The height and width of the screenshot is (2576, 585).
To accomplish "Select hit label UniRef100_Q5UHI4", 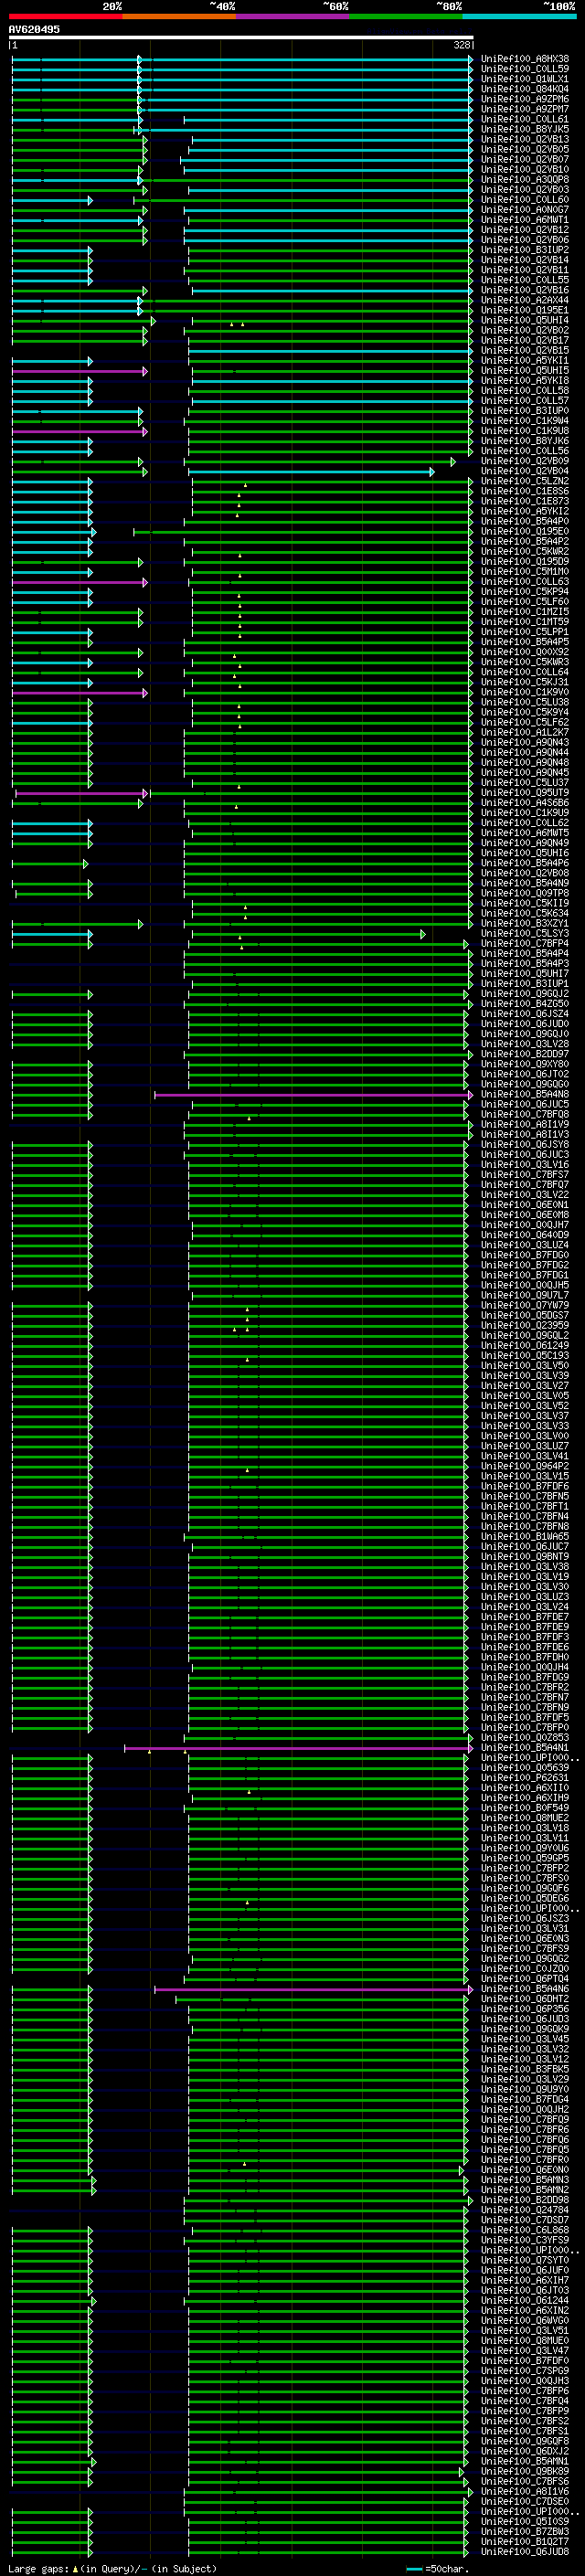I will (525, 320).
